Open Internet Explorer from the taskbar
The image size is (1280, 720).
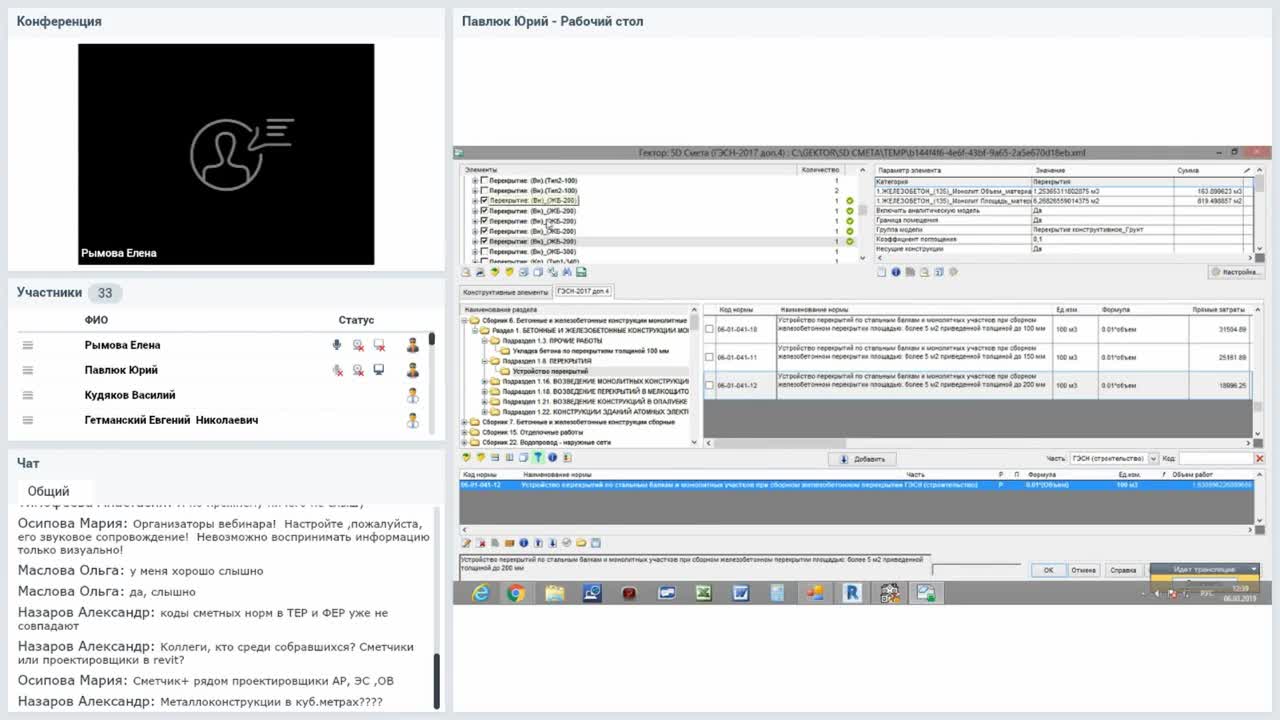click(481, 593)
